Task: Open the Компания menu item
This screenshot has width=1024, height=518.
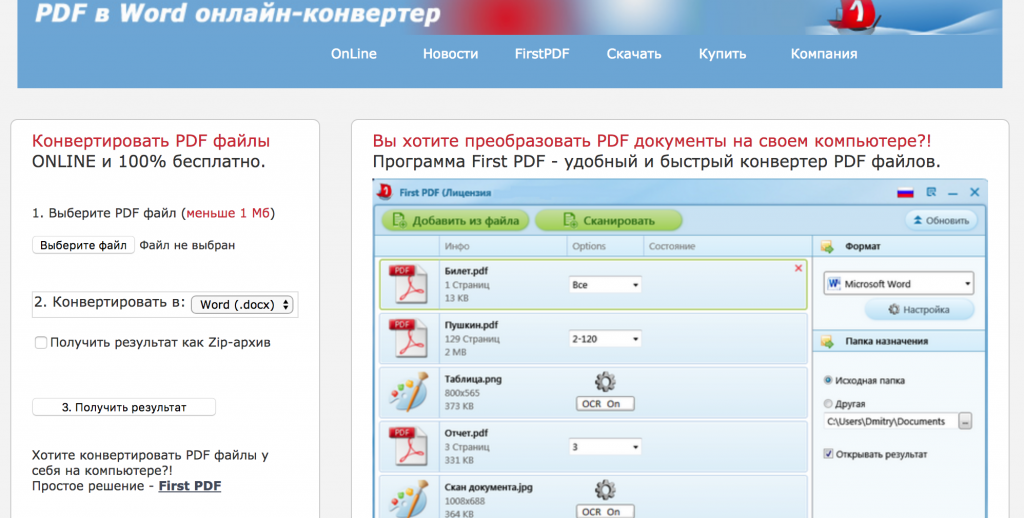Action: tap(824, 54)
